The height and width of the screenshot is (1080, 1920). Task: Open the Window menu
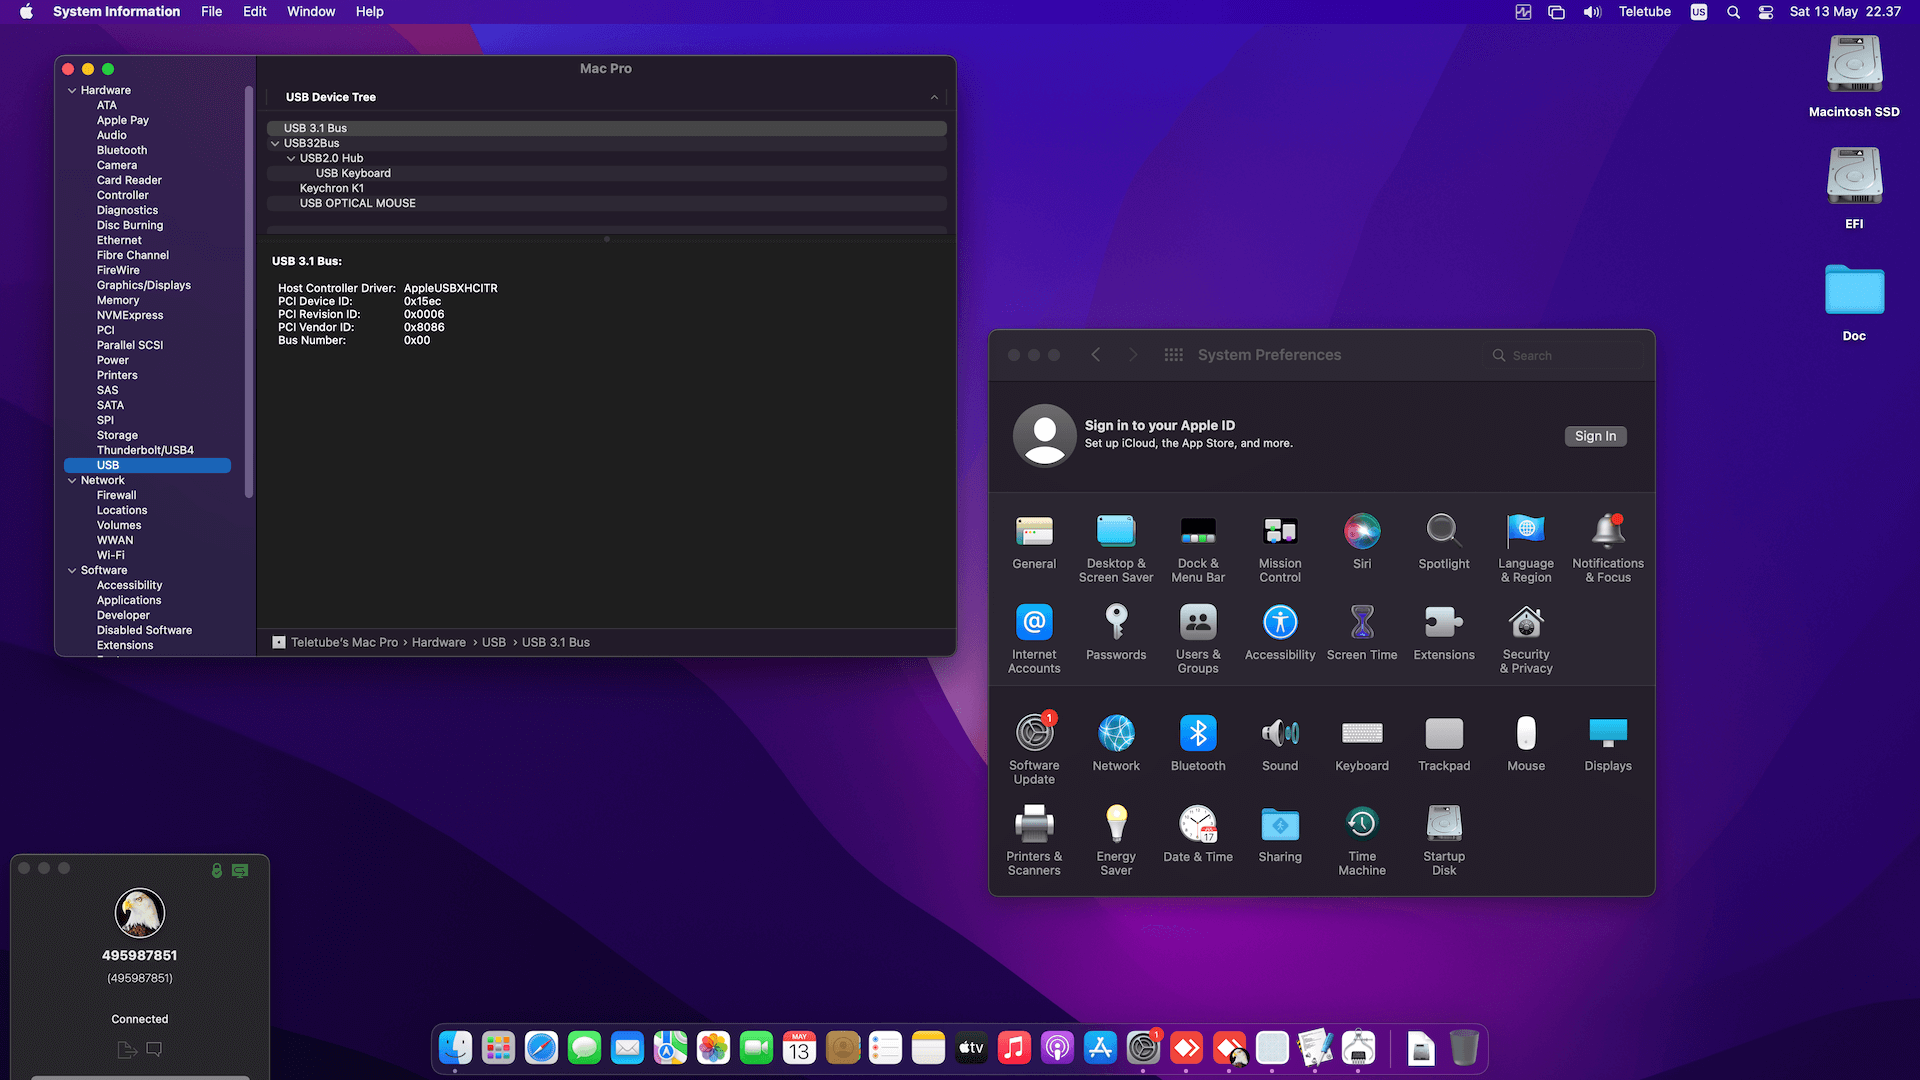pos(311,12)
